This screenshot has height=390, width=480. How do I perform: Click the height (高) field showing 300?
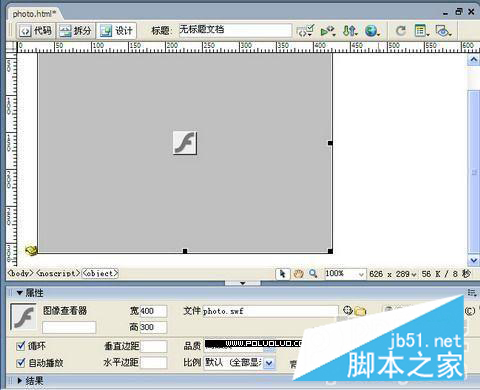click(x=153, y=327)
